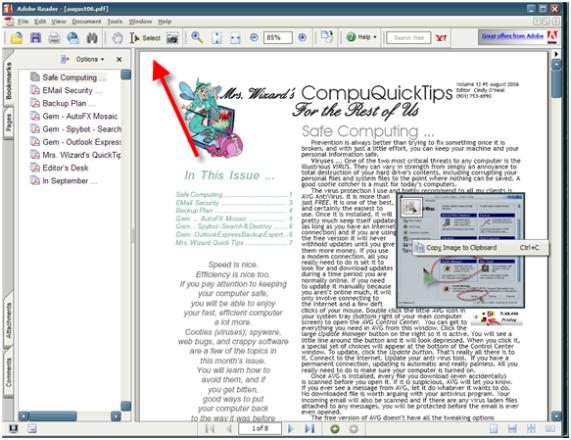
Task: Click the email/globe icon in the toolbar
Action: 73,38
